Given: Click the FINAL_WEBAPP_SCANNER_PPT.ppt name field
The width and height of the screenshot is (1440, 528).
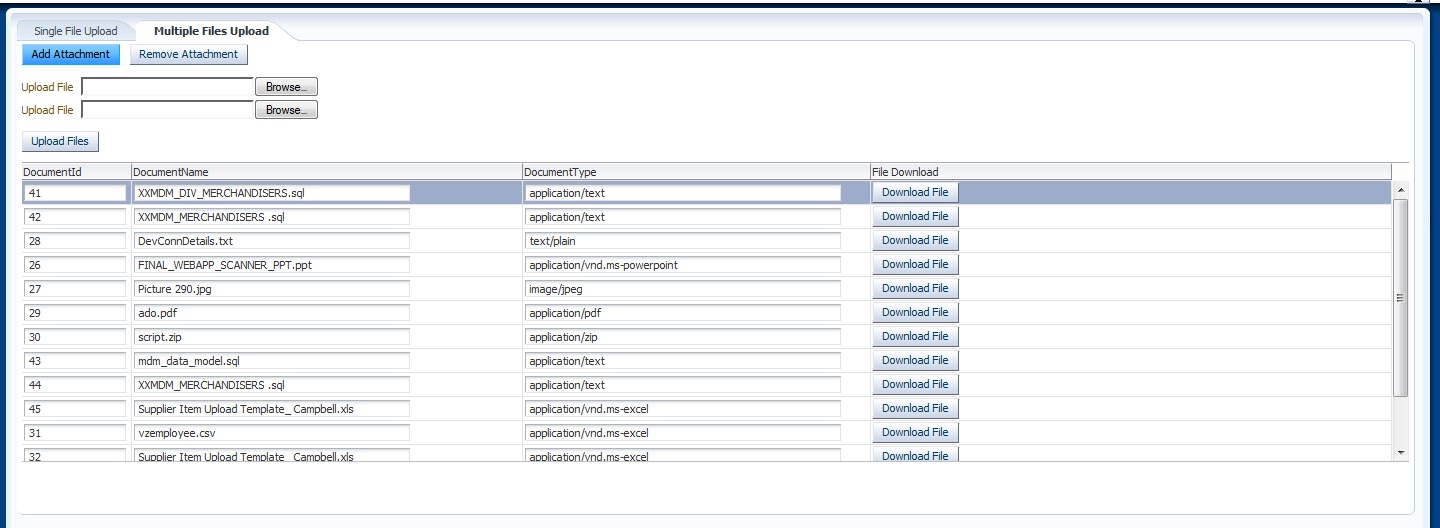Looking at the screenshot, I should [272, 265].
